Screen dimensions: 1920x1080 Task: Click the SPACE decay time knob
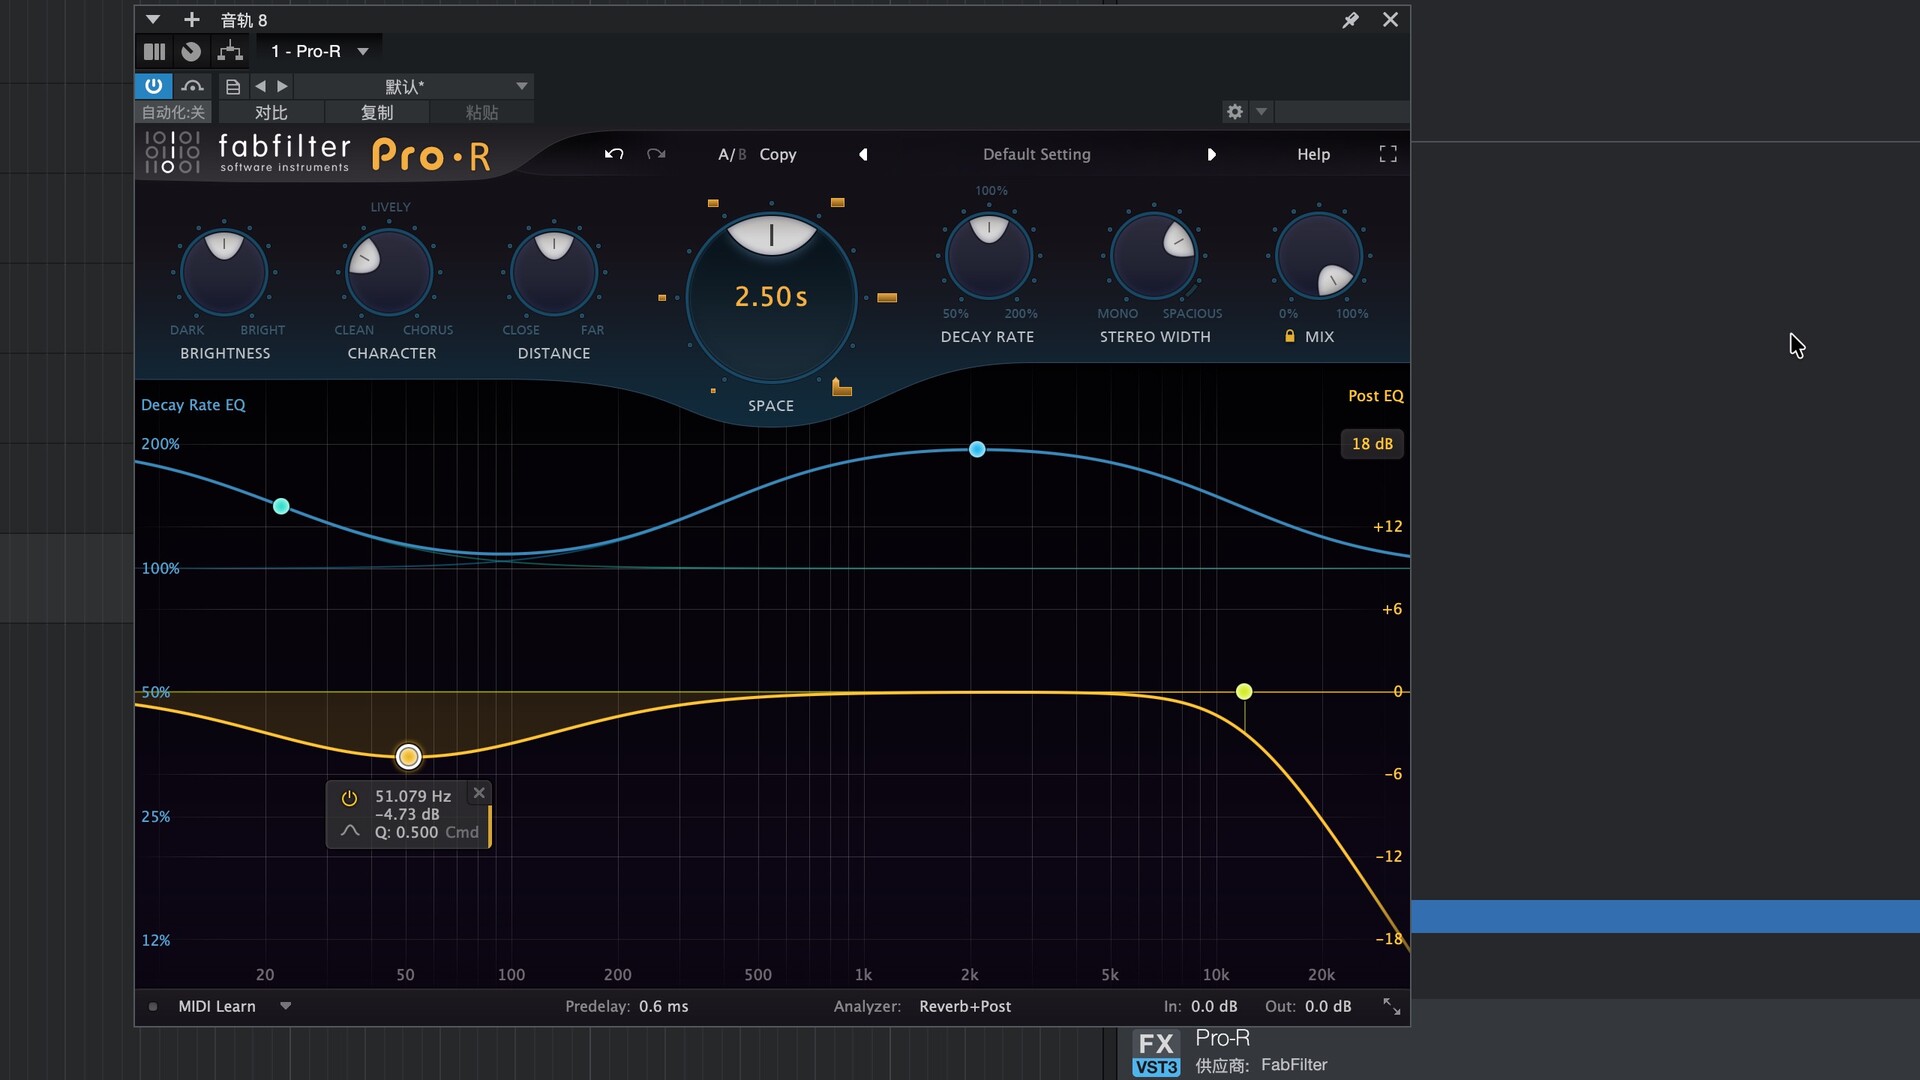coord(771,297)
